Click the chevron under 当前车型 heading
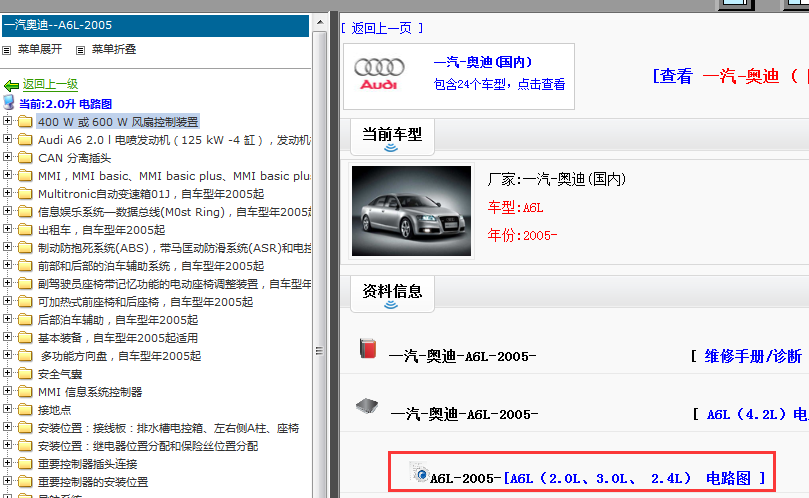The width and height of the screenshot is (809, 498). tap(391, 148)
